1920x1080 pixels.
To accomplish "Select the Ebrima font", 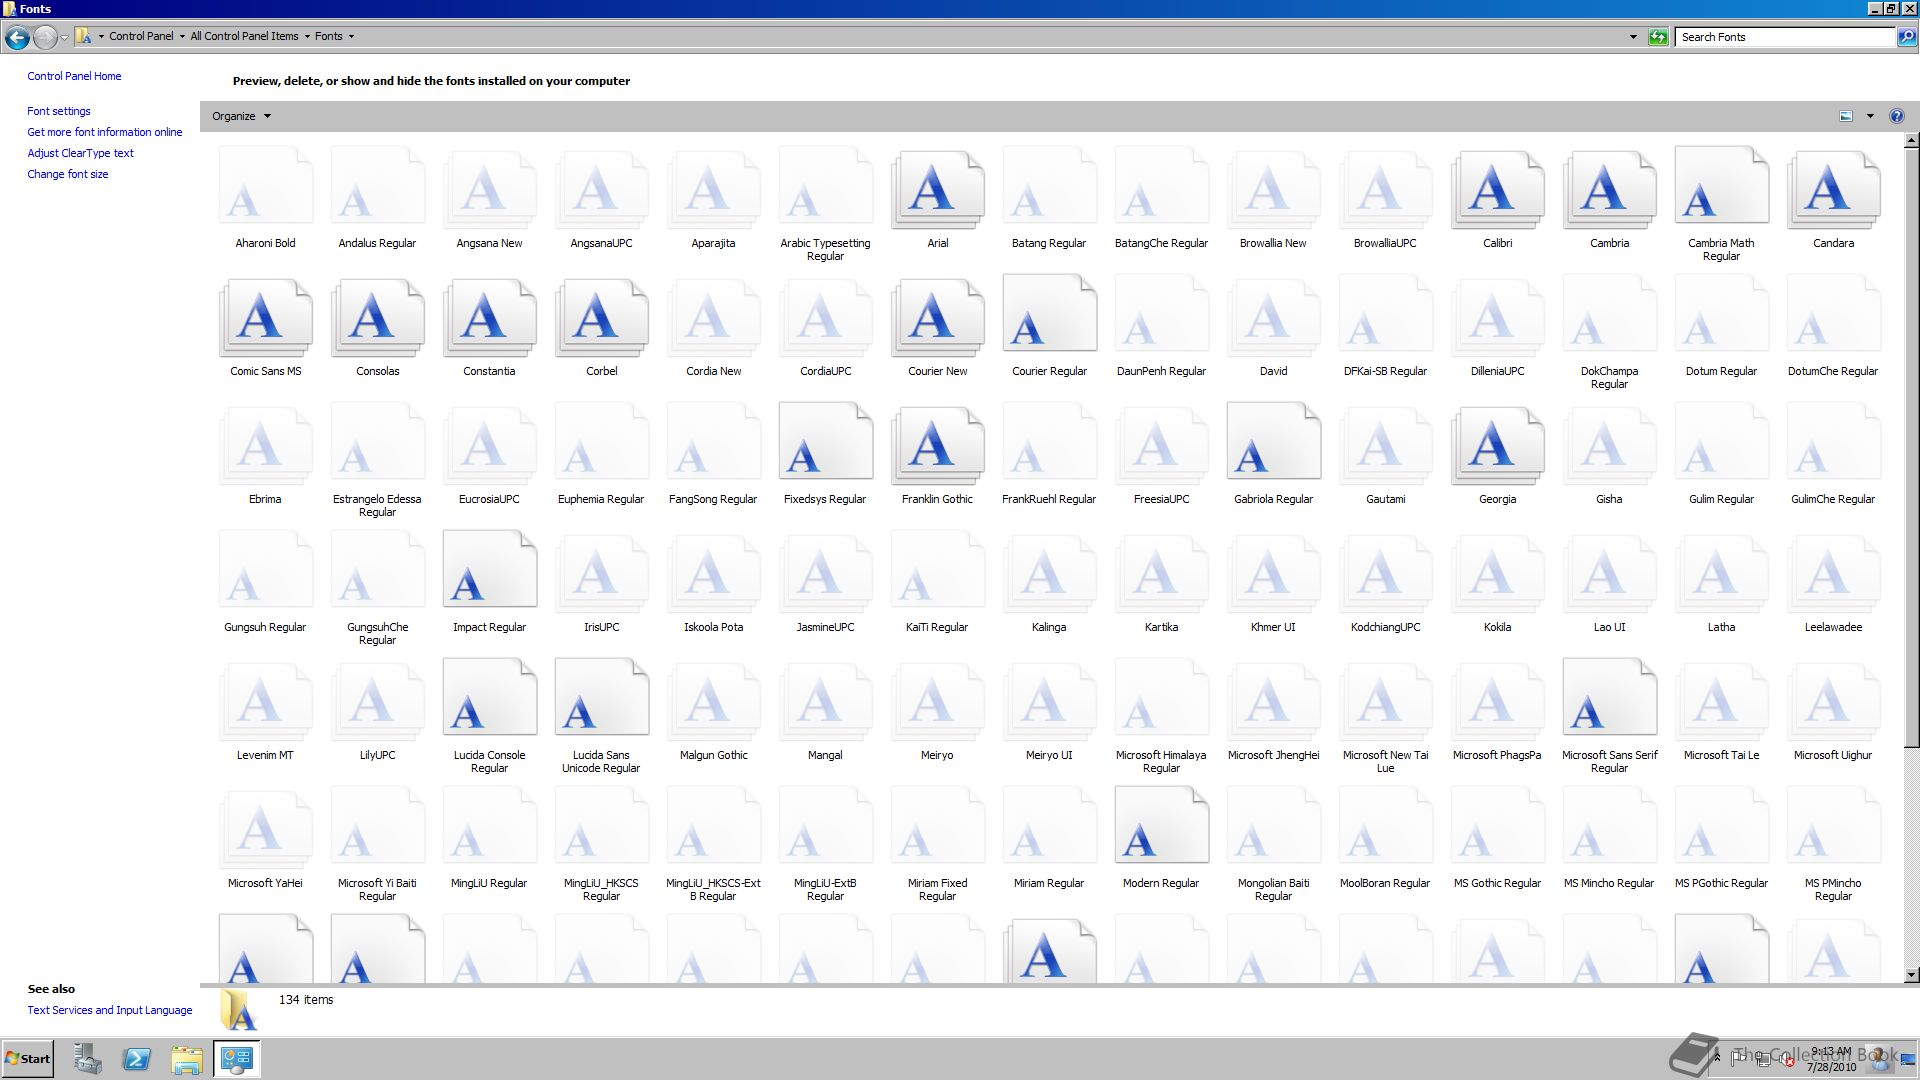I will click(265, 446).
